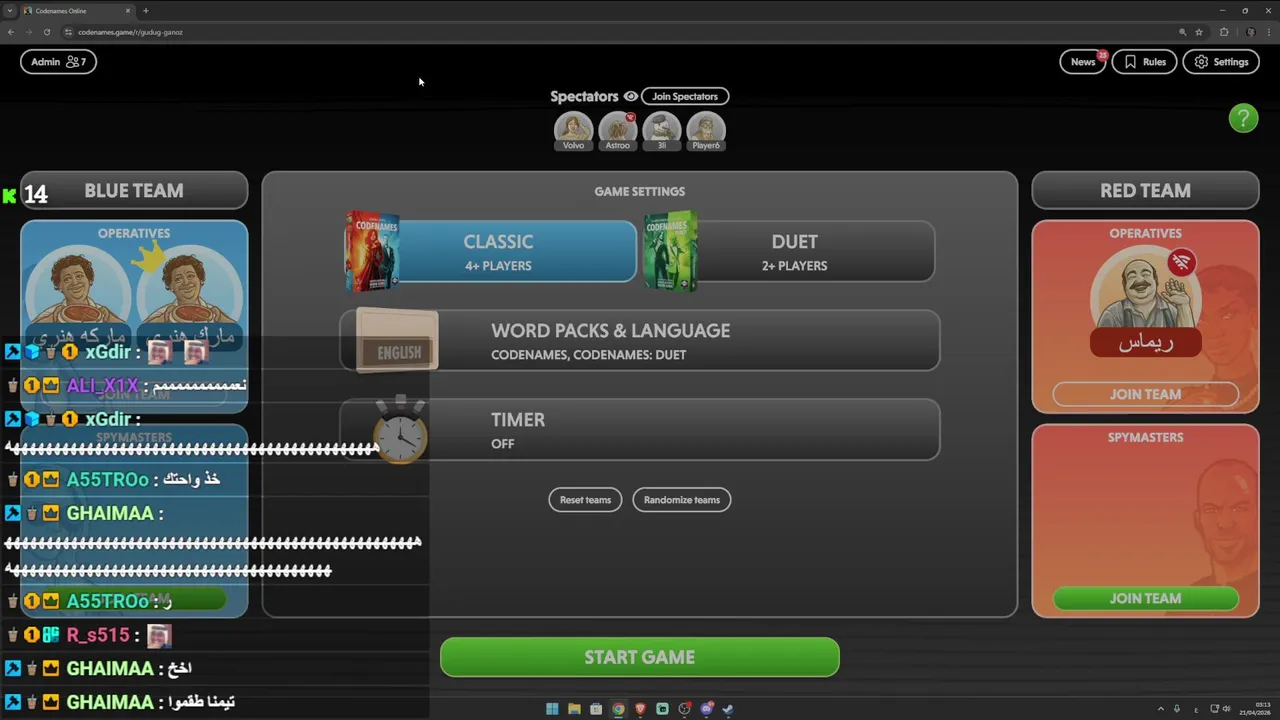
Task: Open the Settings menu
Action: pyautogui.click(x=1221, y=62)
